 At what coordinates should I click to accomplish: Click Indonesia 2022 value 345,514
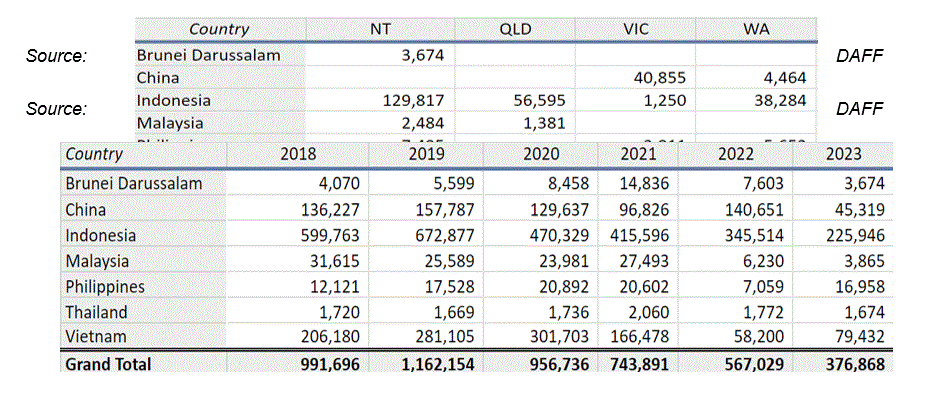coord(755,235)
